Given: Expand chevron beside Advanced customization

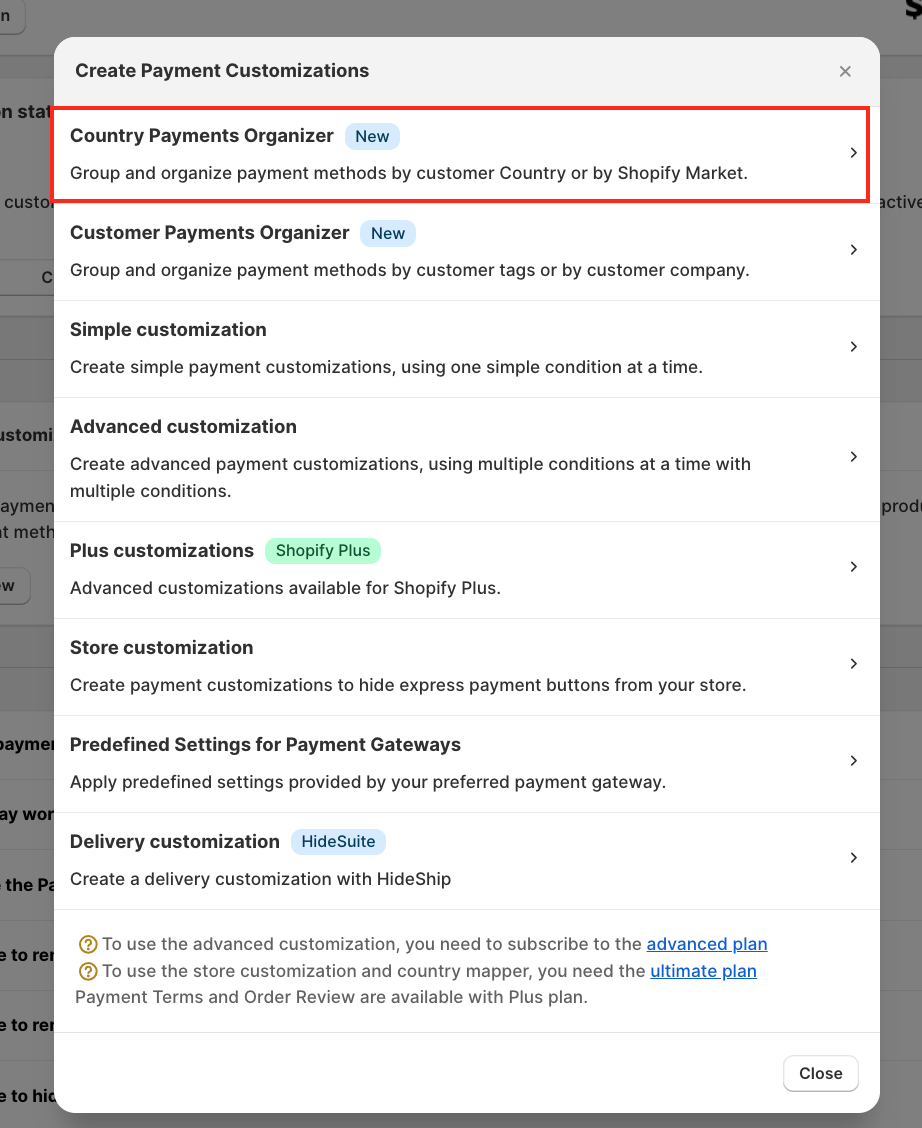Looking at the screenshot, I should pos(853,457).
